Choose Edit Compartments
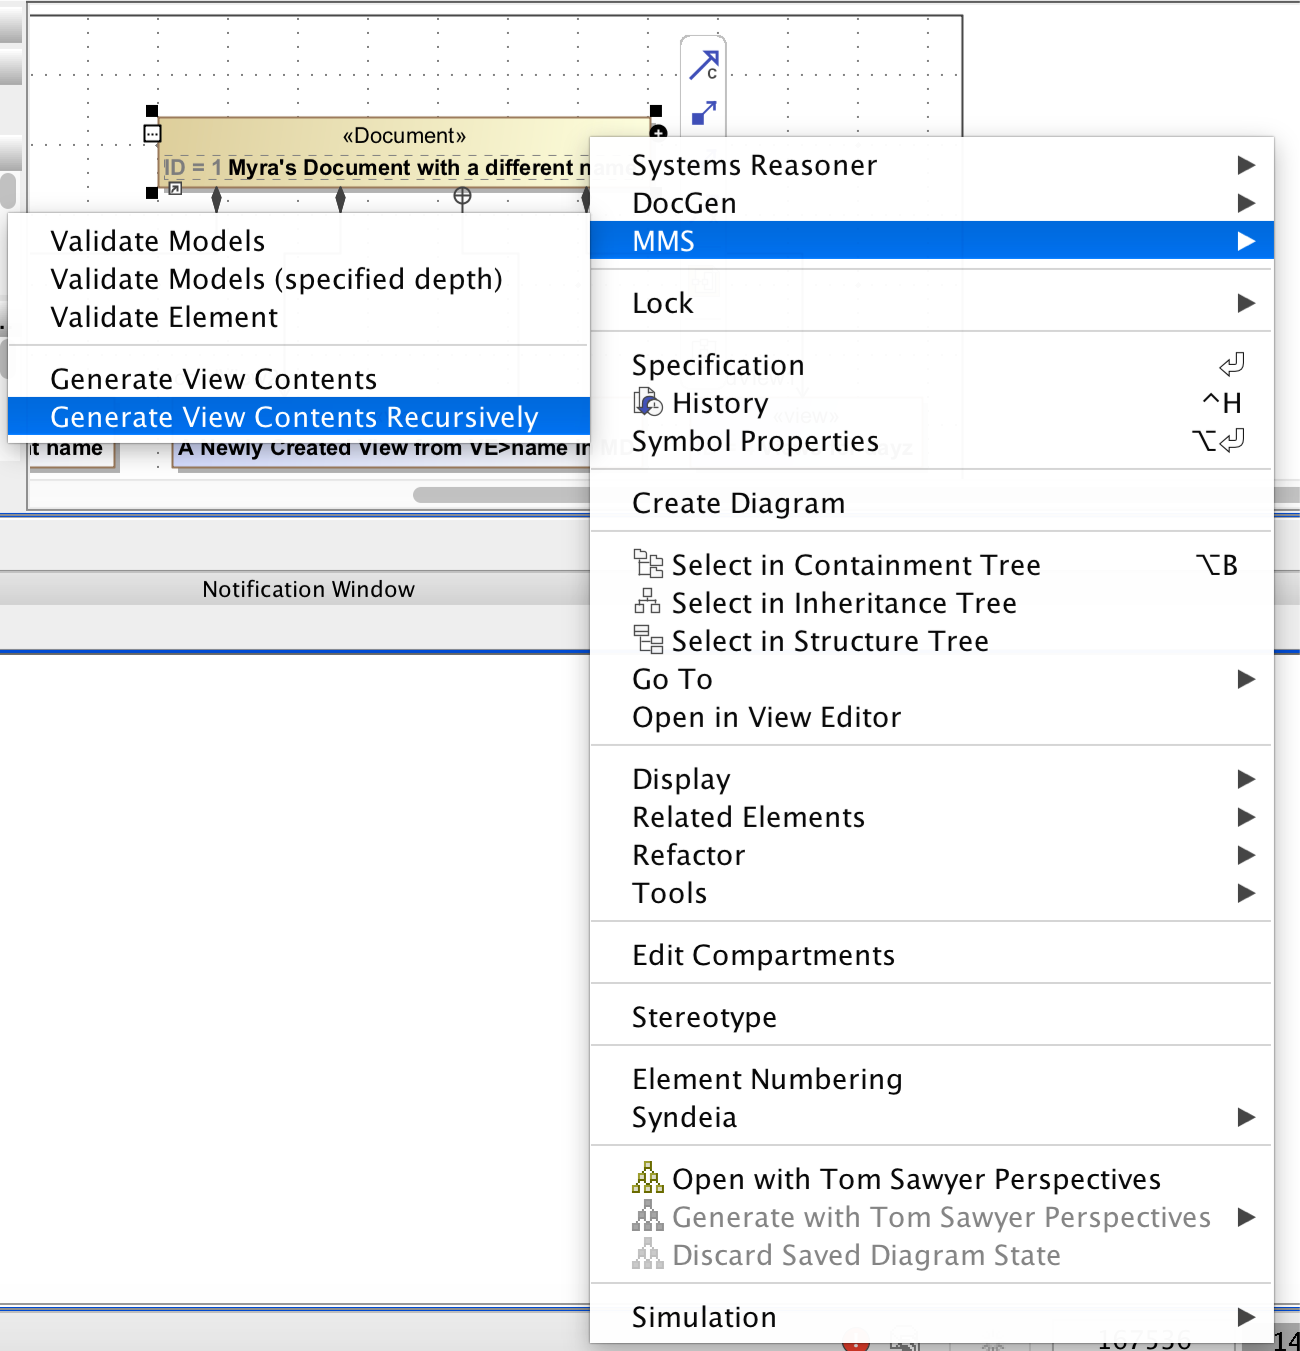This screenshot has height=1351, width=1300. pyautogui.click(x=931, y=955)
